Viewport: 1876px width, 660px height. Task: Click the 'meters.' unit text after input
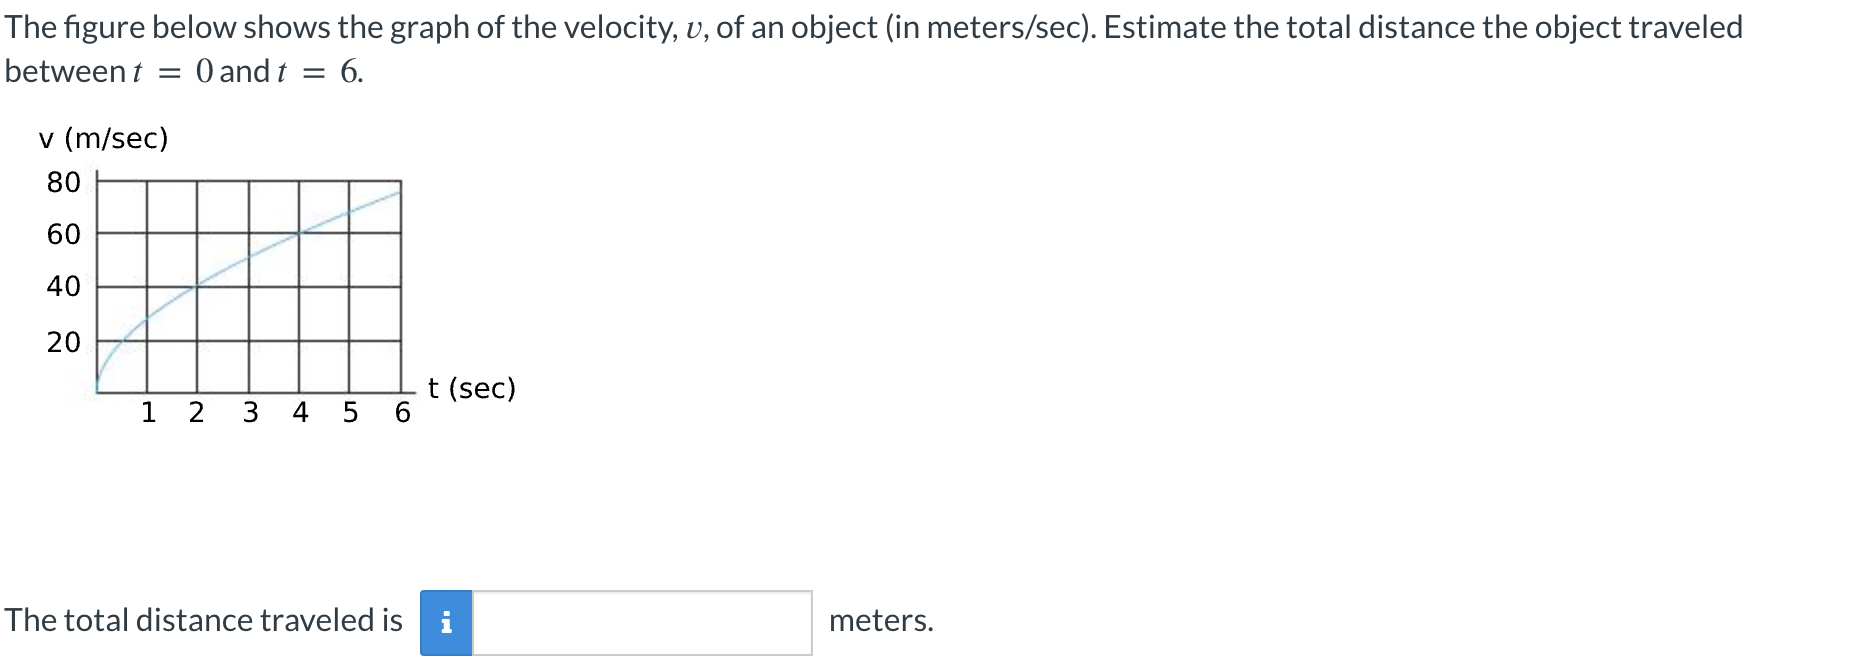coord(881,621)
